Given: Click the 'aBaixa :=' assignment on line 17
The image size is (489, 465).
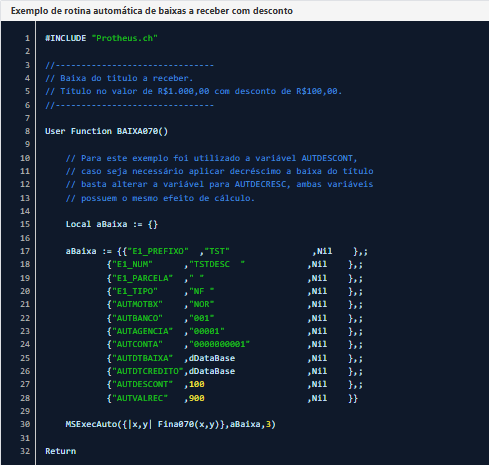Looking at the screenshot, I should point(89,251).
